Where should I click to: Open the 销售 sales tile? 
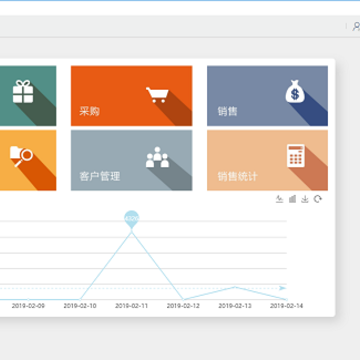(267, 96)
